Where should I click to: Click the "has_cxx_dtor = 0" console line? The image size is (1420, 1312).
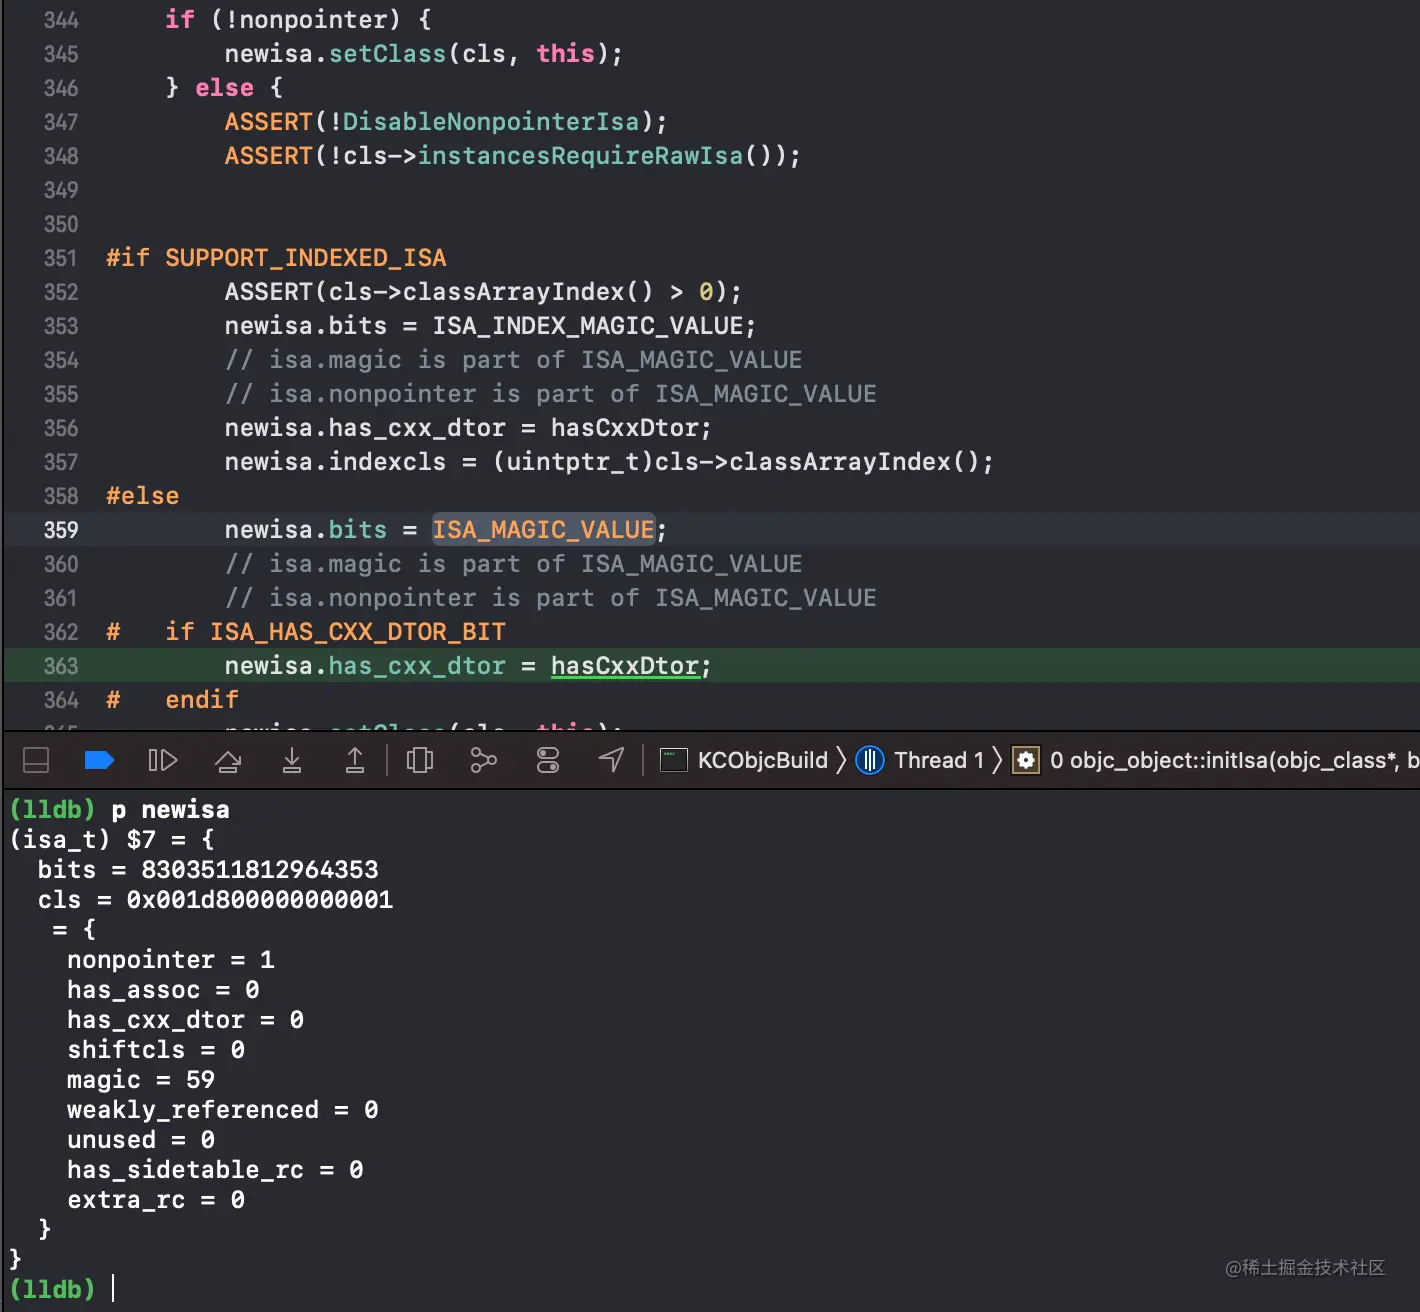[x=186, y=1019]
